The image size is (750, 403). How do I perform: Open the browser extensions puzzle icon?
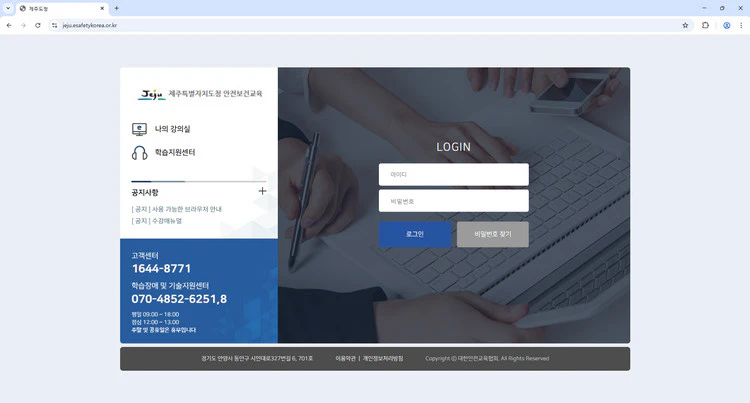point(705,25)
